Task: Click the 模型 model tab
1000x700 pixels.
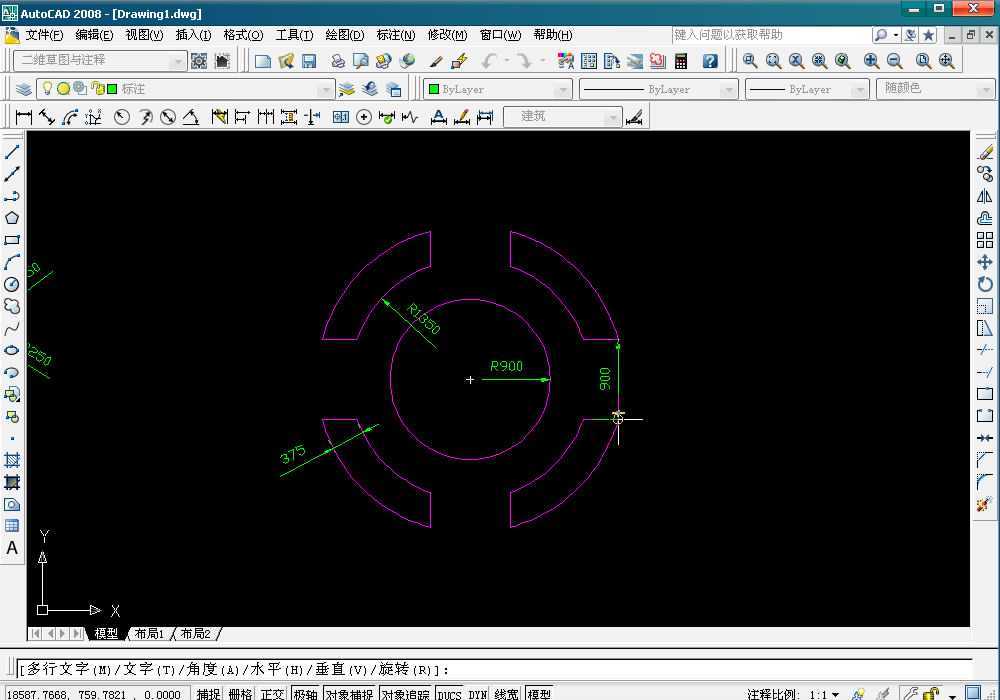Action: point(106,634)
